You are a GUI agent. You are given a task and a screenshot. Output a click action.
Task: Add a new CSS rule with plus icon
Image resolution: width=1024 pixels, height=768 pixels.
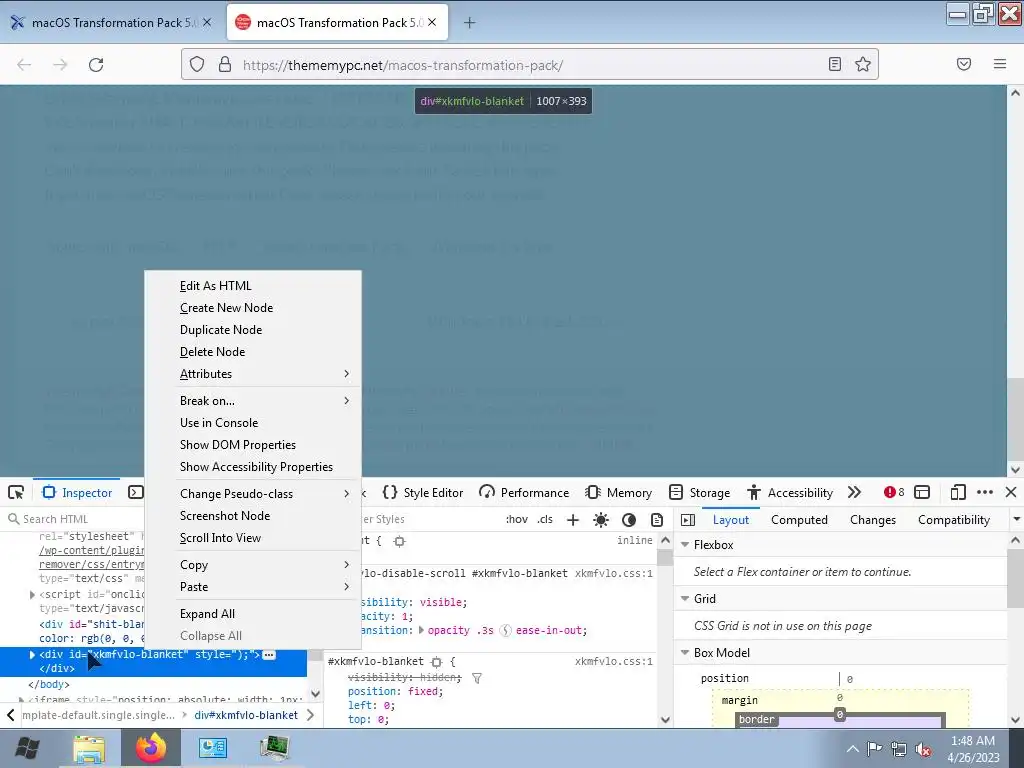pyautogui.click(x=573, y=520)
